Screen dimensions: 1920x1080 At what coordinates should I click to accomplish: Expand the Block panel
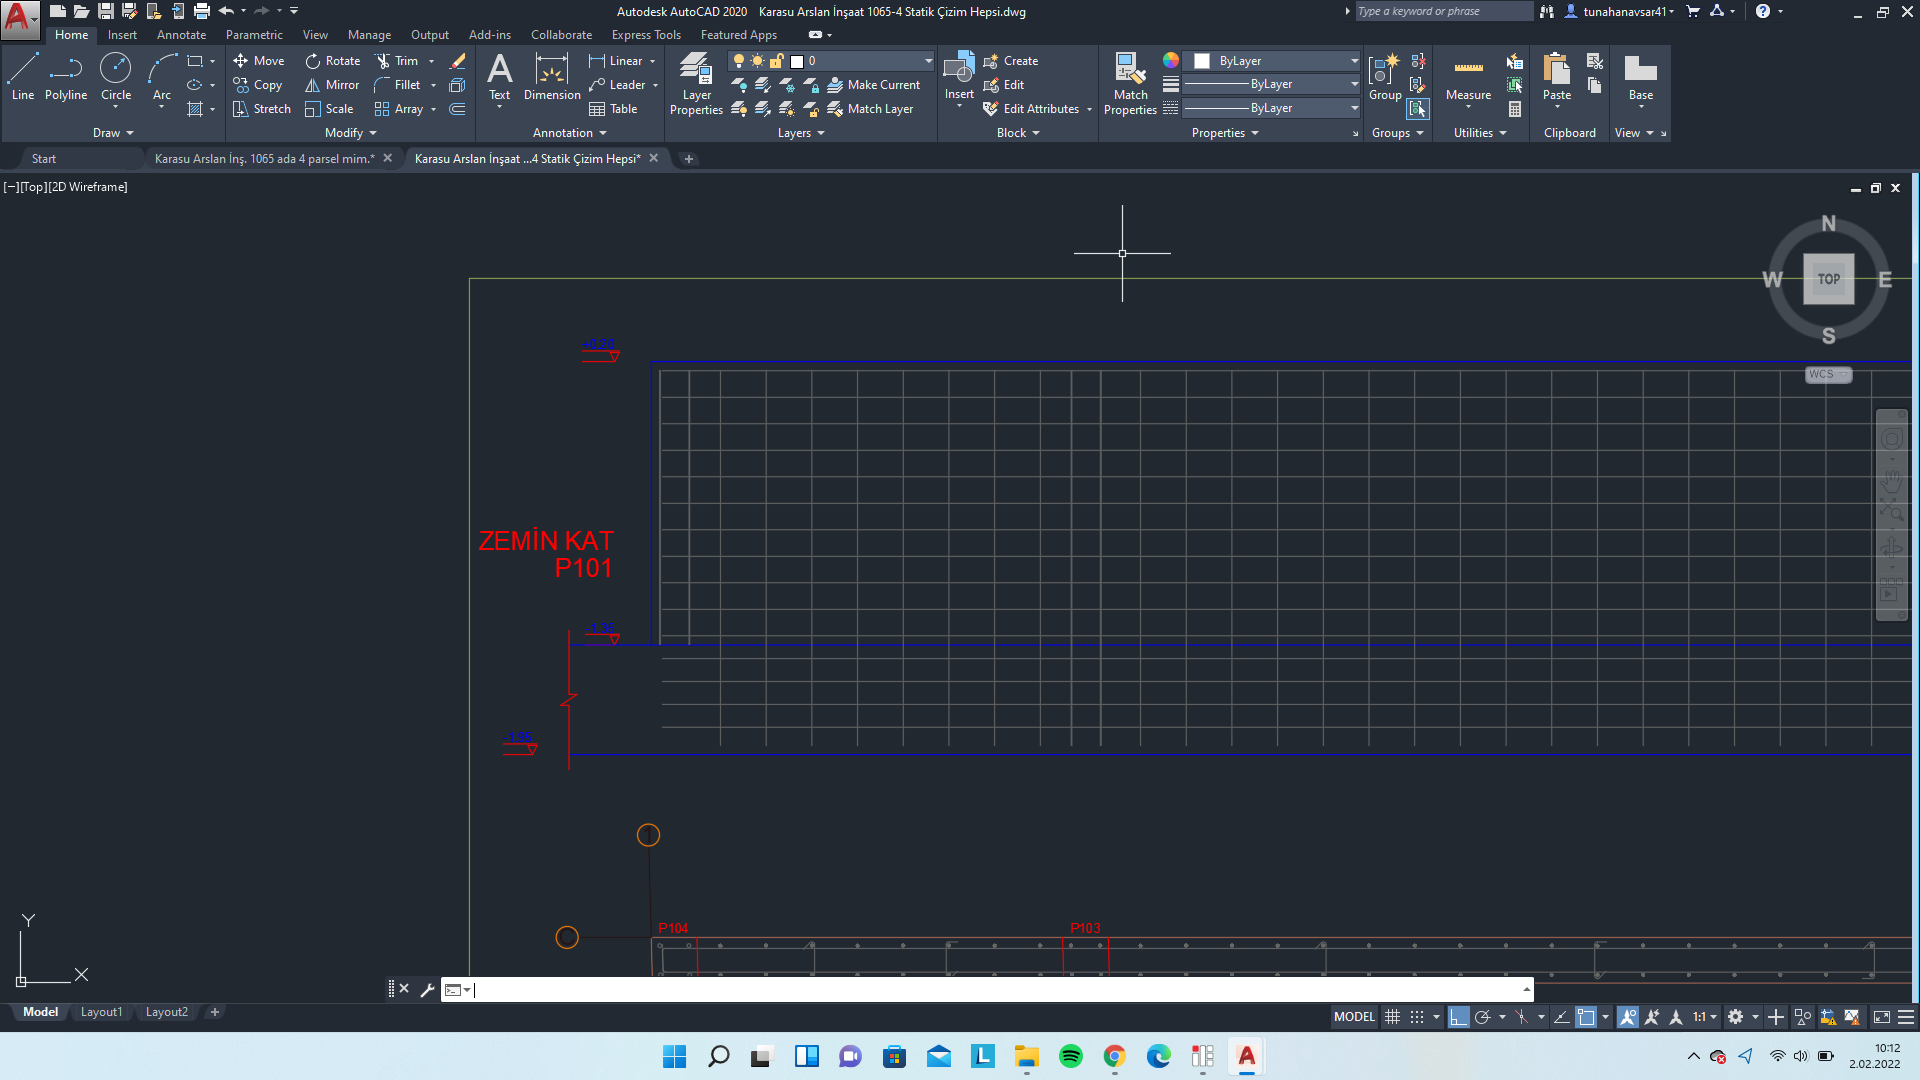click(x=1018, y=133)
